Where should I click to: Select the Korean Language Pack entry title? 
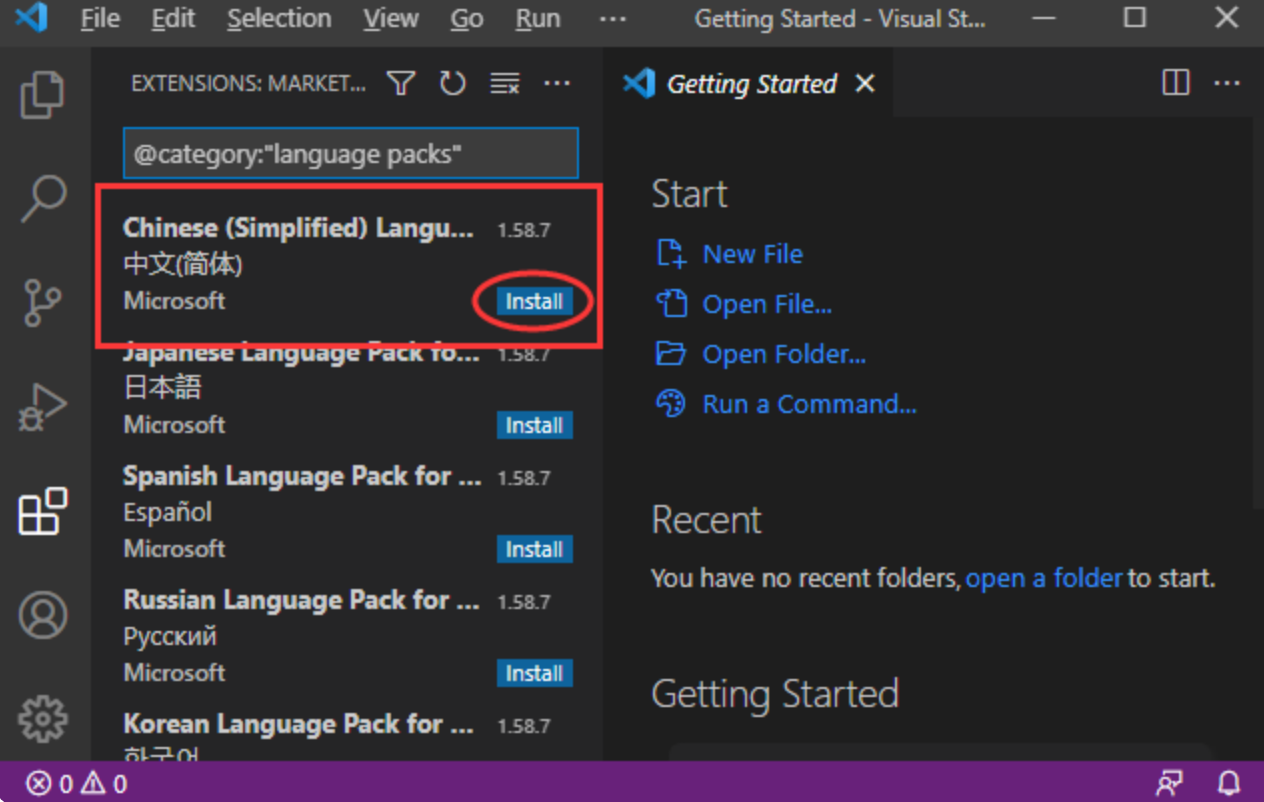pos(298,724)
